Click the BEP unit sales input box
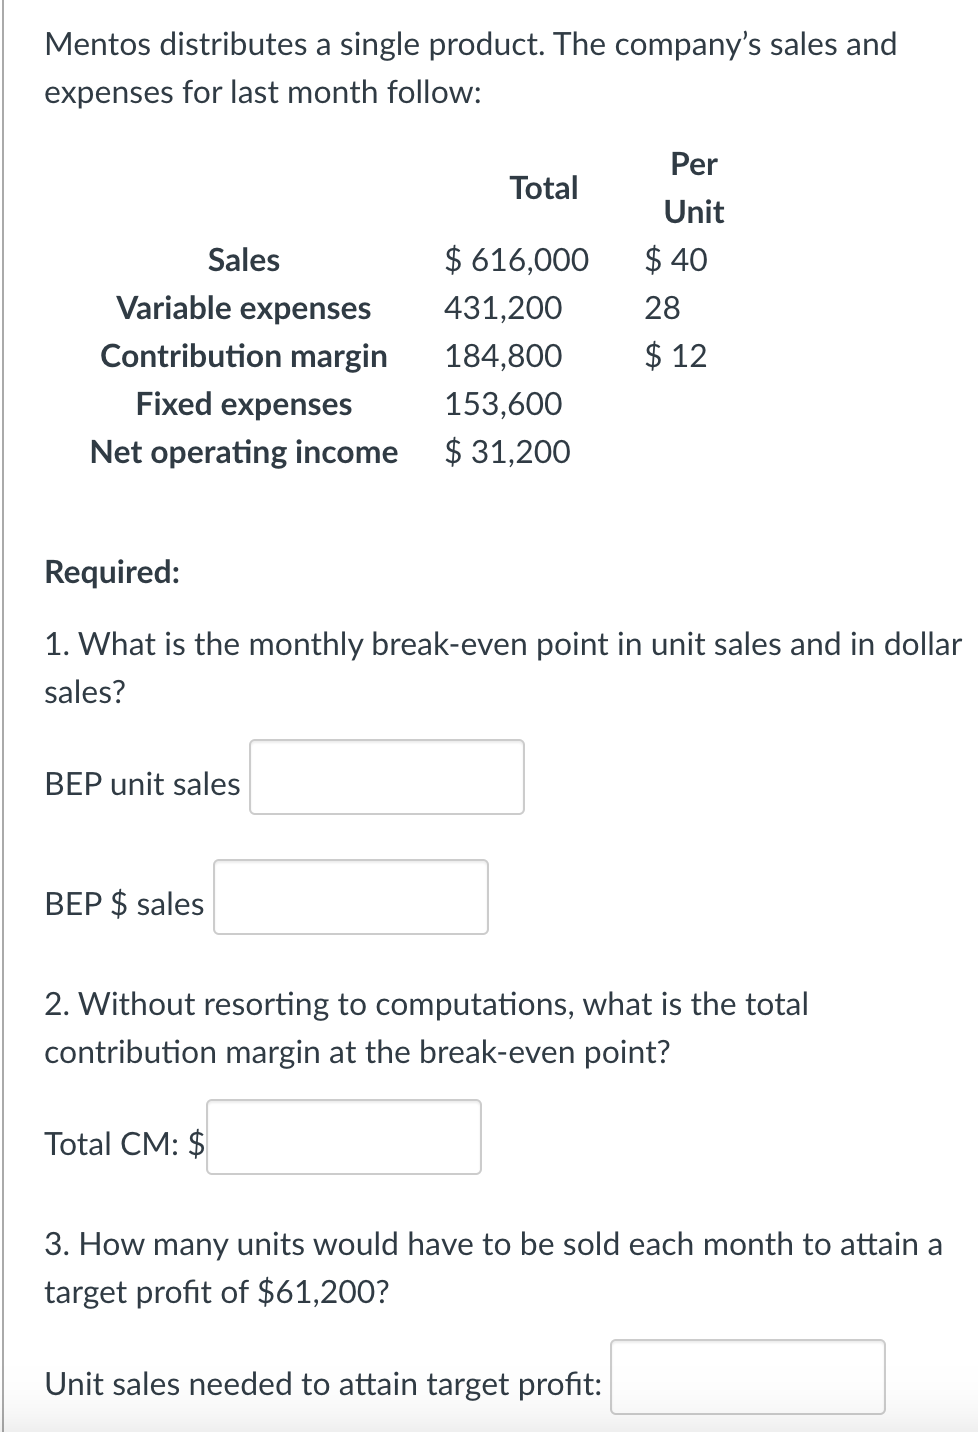978x1432 pixels. [x=386, y=777]
